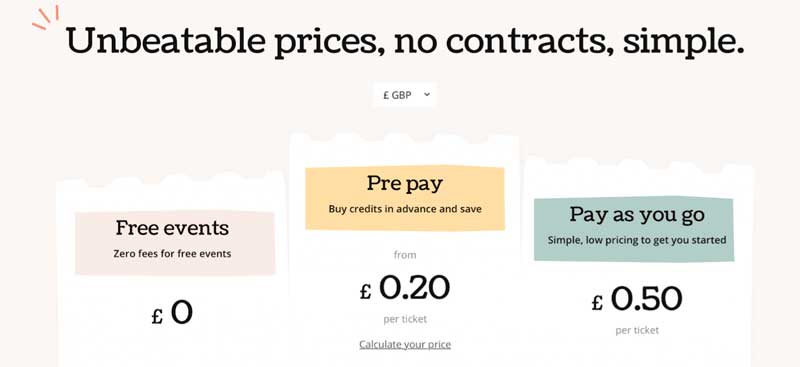
Task: Click the £ 0.50 price text
Action: point(637,299)
